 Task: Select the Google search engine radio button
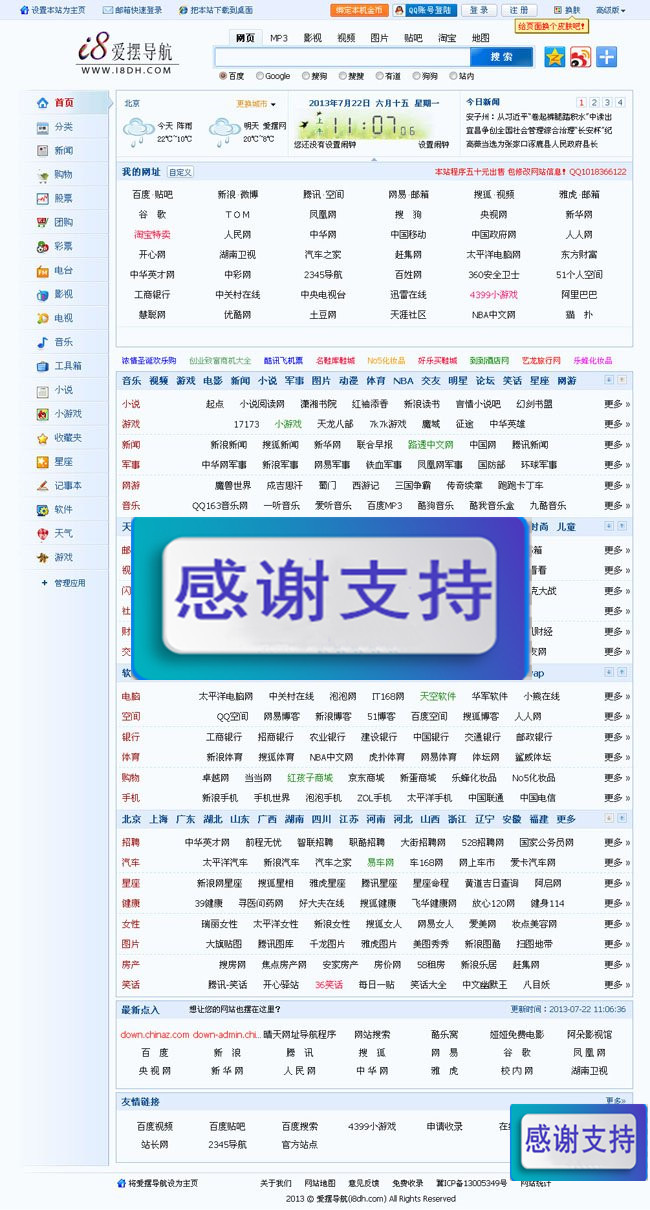(x=260, y=76)
